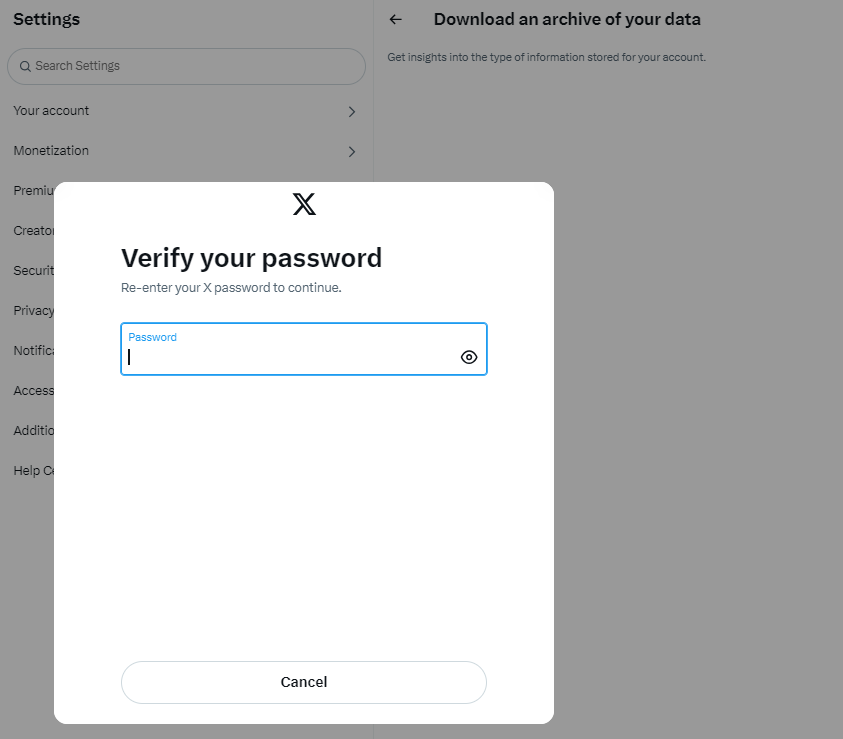Click the magnifier icon in Search Settings

pos(25,66)
